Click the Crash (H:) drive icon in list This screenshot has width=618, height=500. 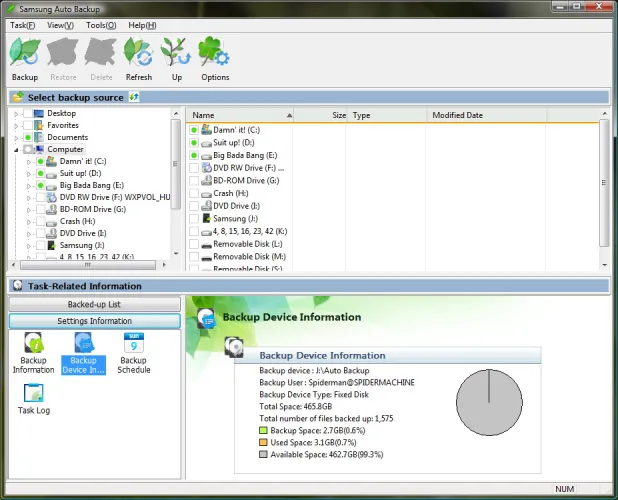click(207, 194)
